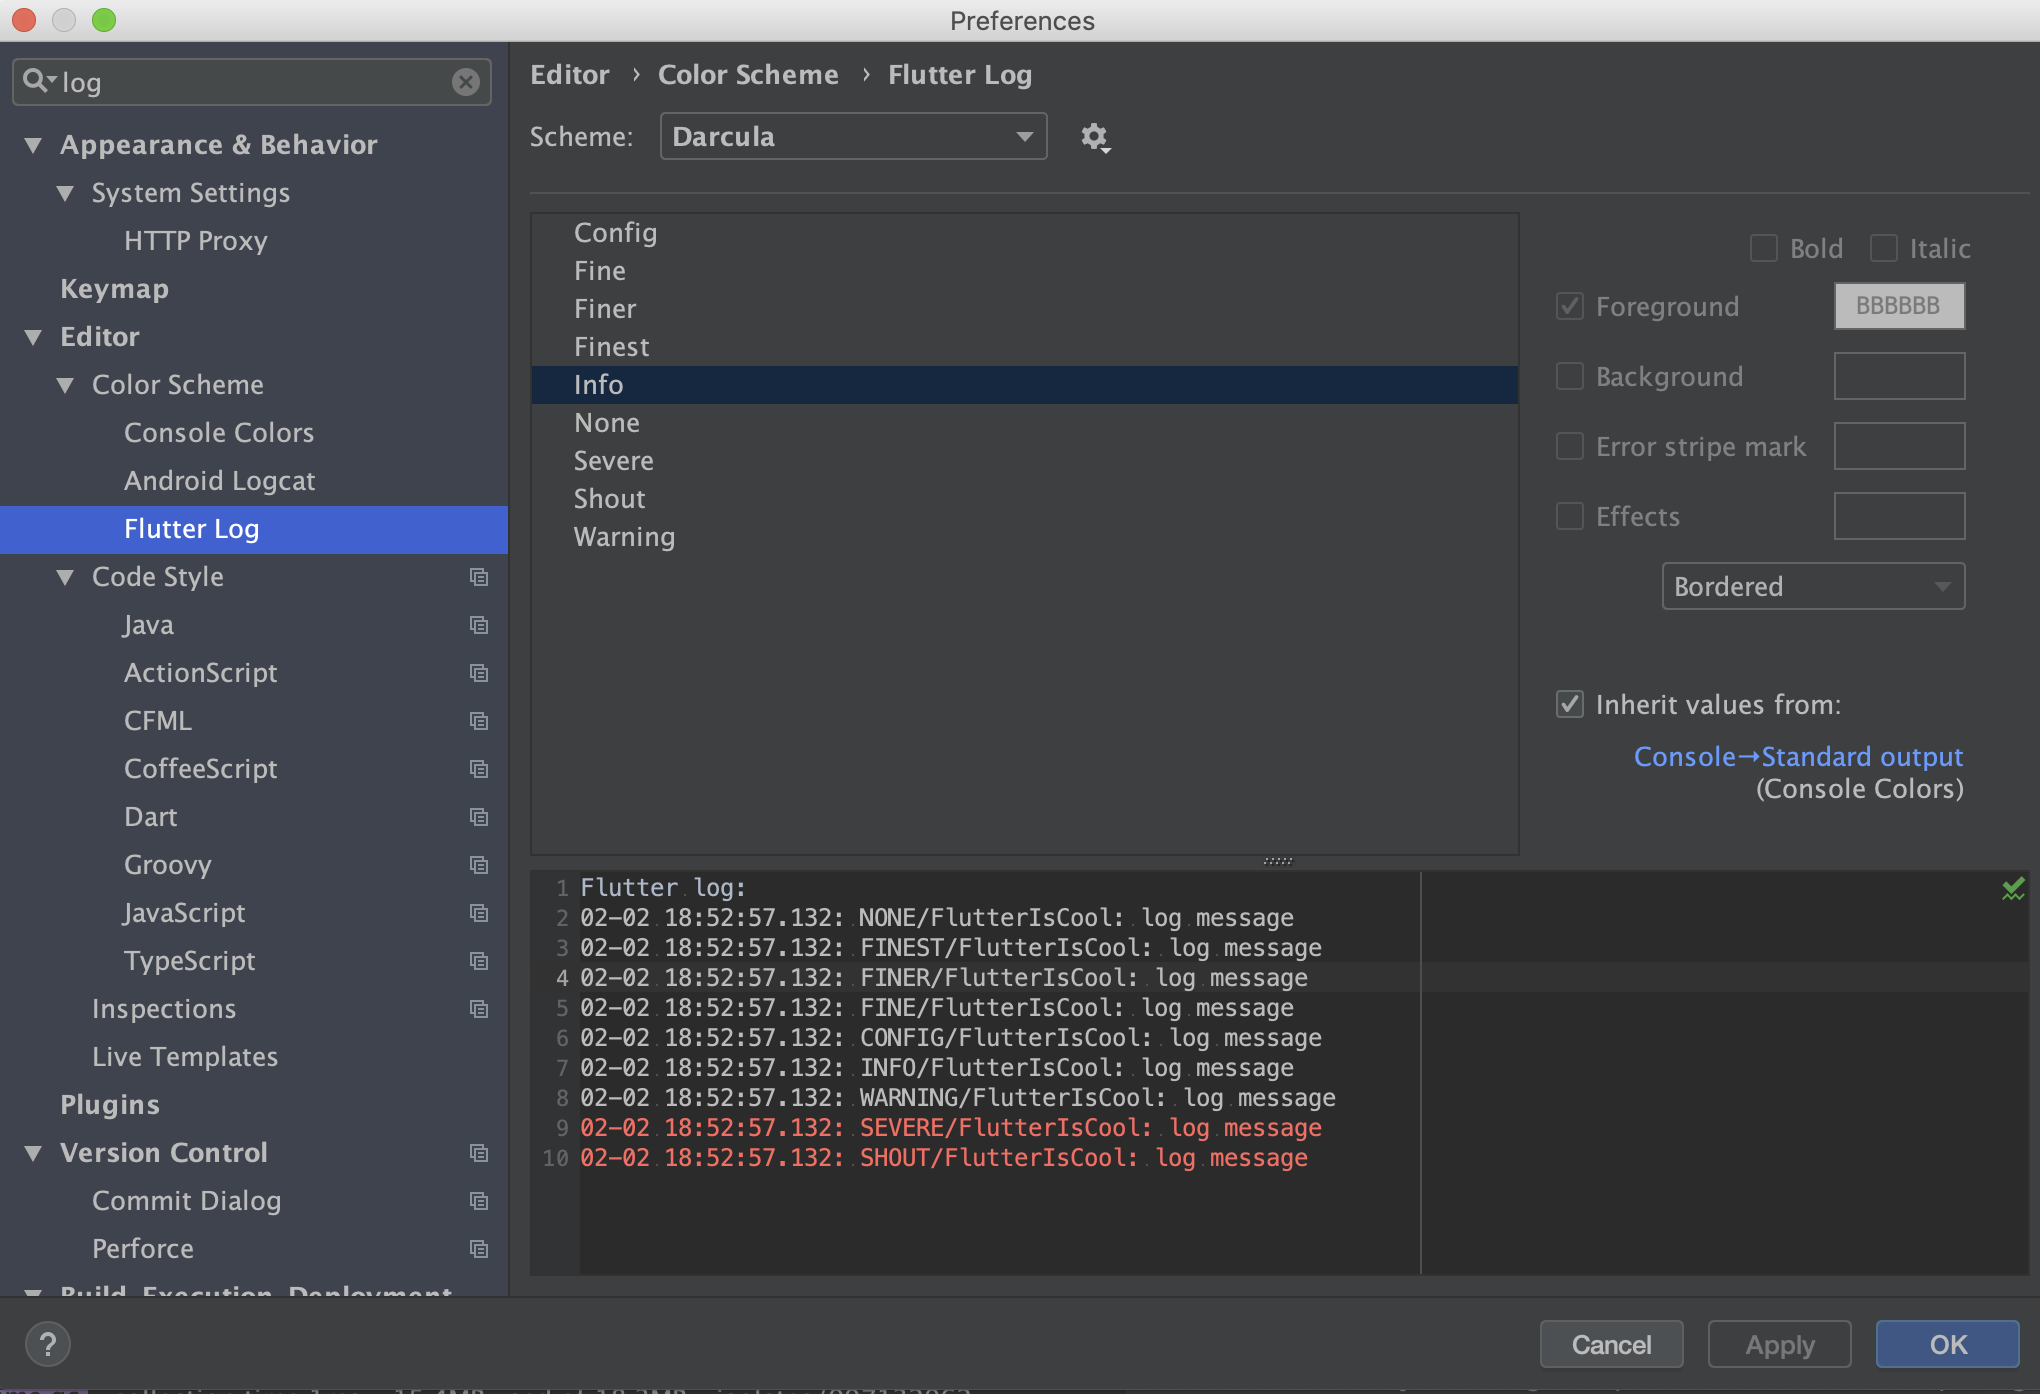Click the green checkmark in the preview pane
Image resolution: width=2040 pixels, height=1394 pixels.
(2013, 889)
